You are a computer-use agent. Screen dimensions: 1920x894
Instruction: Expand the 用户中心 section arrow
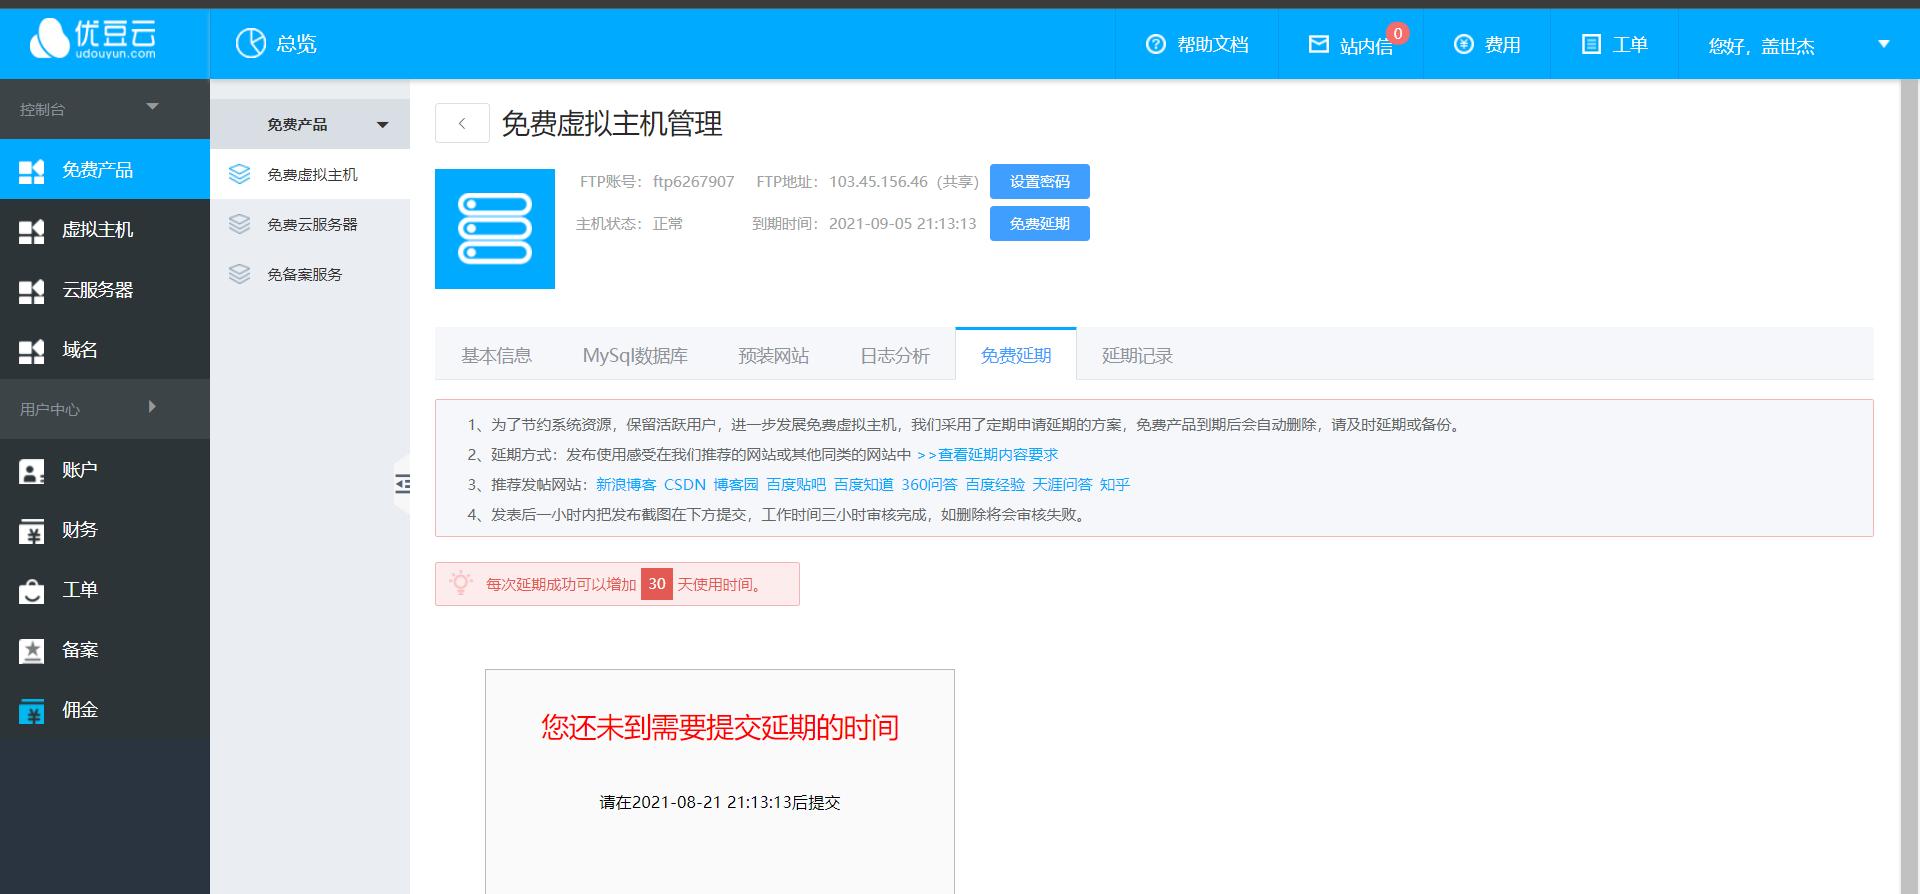[152, 406]
